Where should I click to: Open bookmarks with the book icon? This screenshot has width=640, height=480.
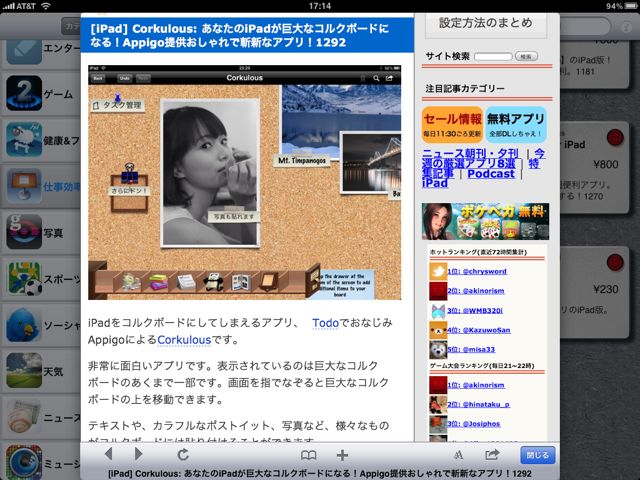[x=309, y=455]
